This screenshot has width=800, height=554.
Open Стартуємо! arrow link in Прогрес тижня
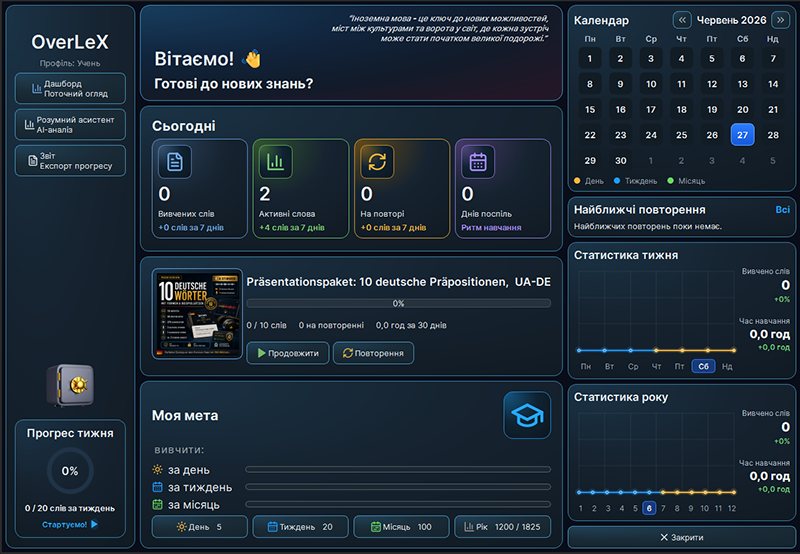click(70, 524)
